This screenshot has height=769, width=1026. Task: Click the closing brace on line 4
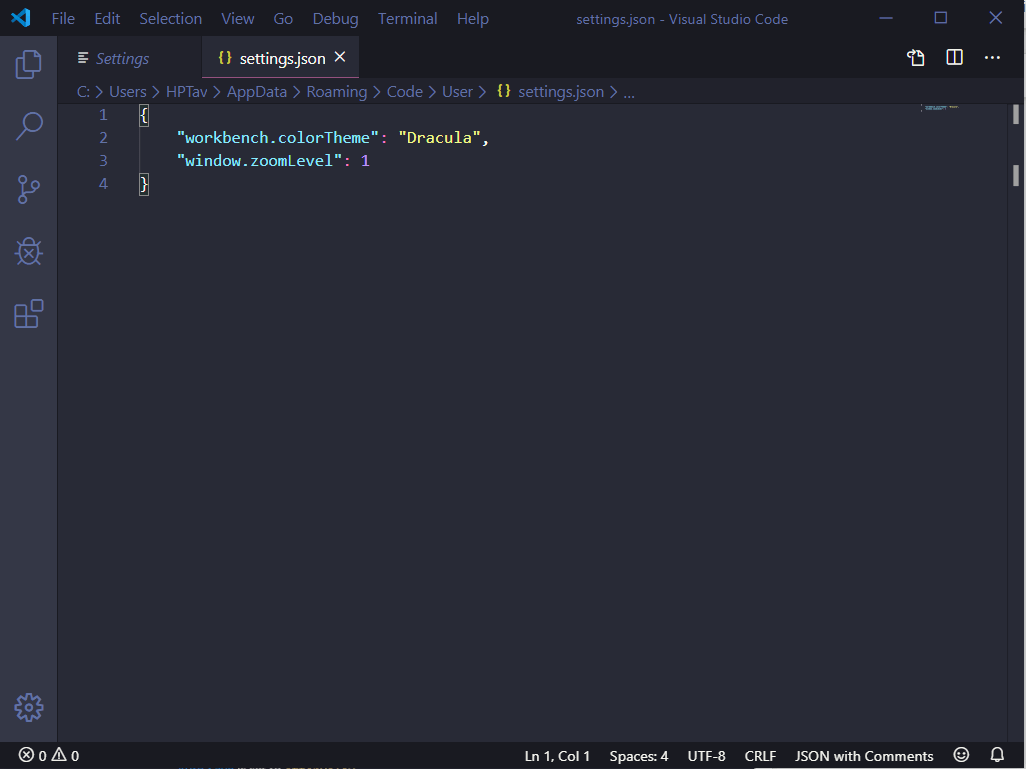click(144, 185)
